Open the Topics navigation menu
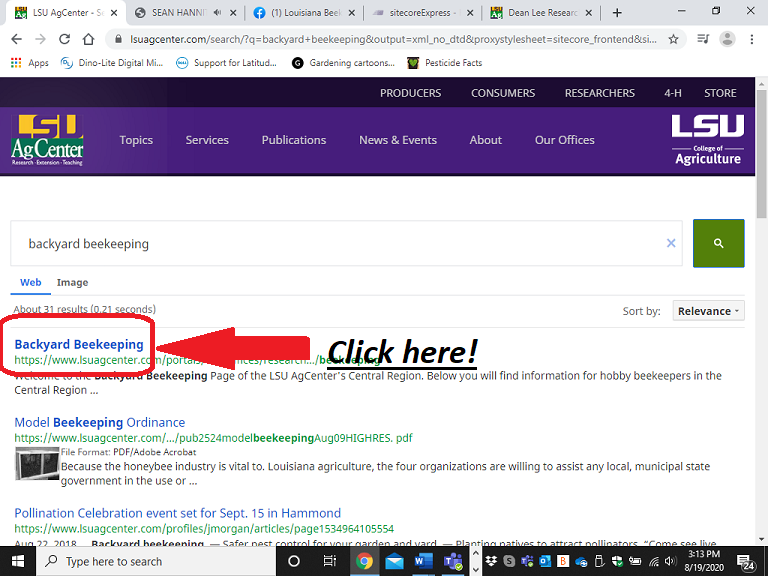Viewport: 768px width, 576px height. (136, 140)
